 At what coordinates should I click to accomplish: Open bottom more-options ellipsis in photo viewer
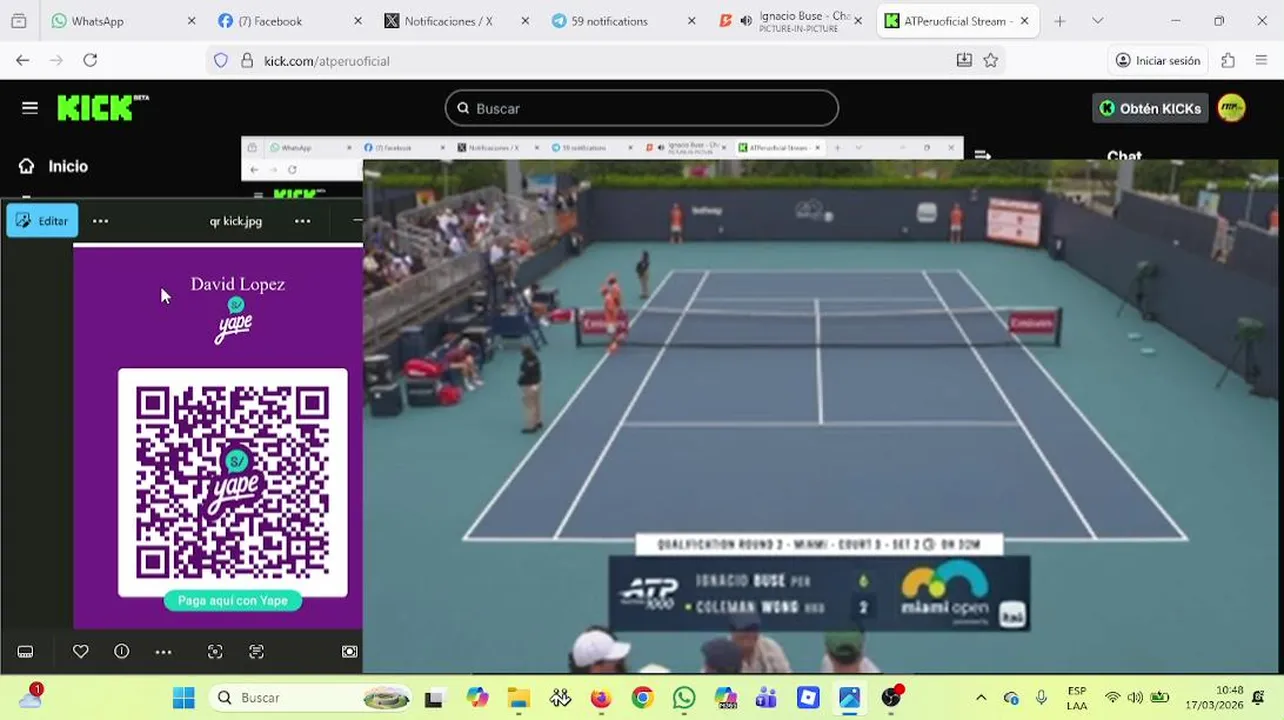click(x=163, y=651)
